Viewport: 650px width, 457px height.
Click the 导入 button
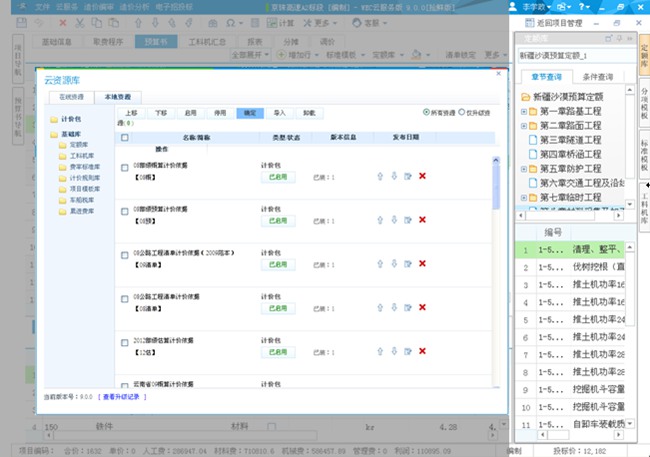click(x=279, y=113)
